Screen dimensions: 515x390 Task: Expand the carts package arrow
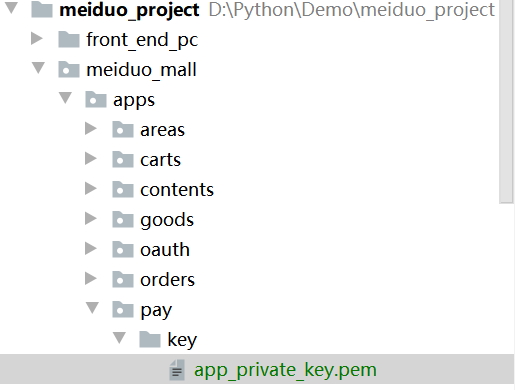tap(91, 158)
